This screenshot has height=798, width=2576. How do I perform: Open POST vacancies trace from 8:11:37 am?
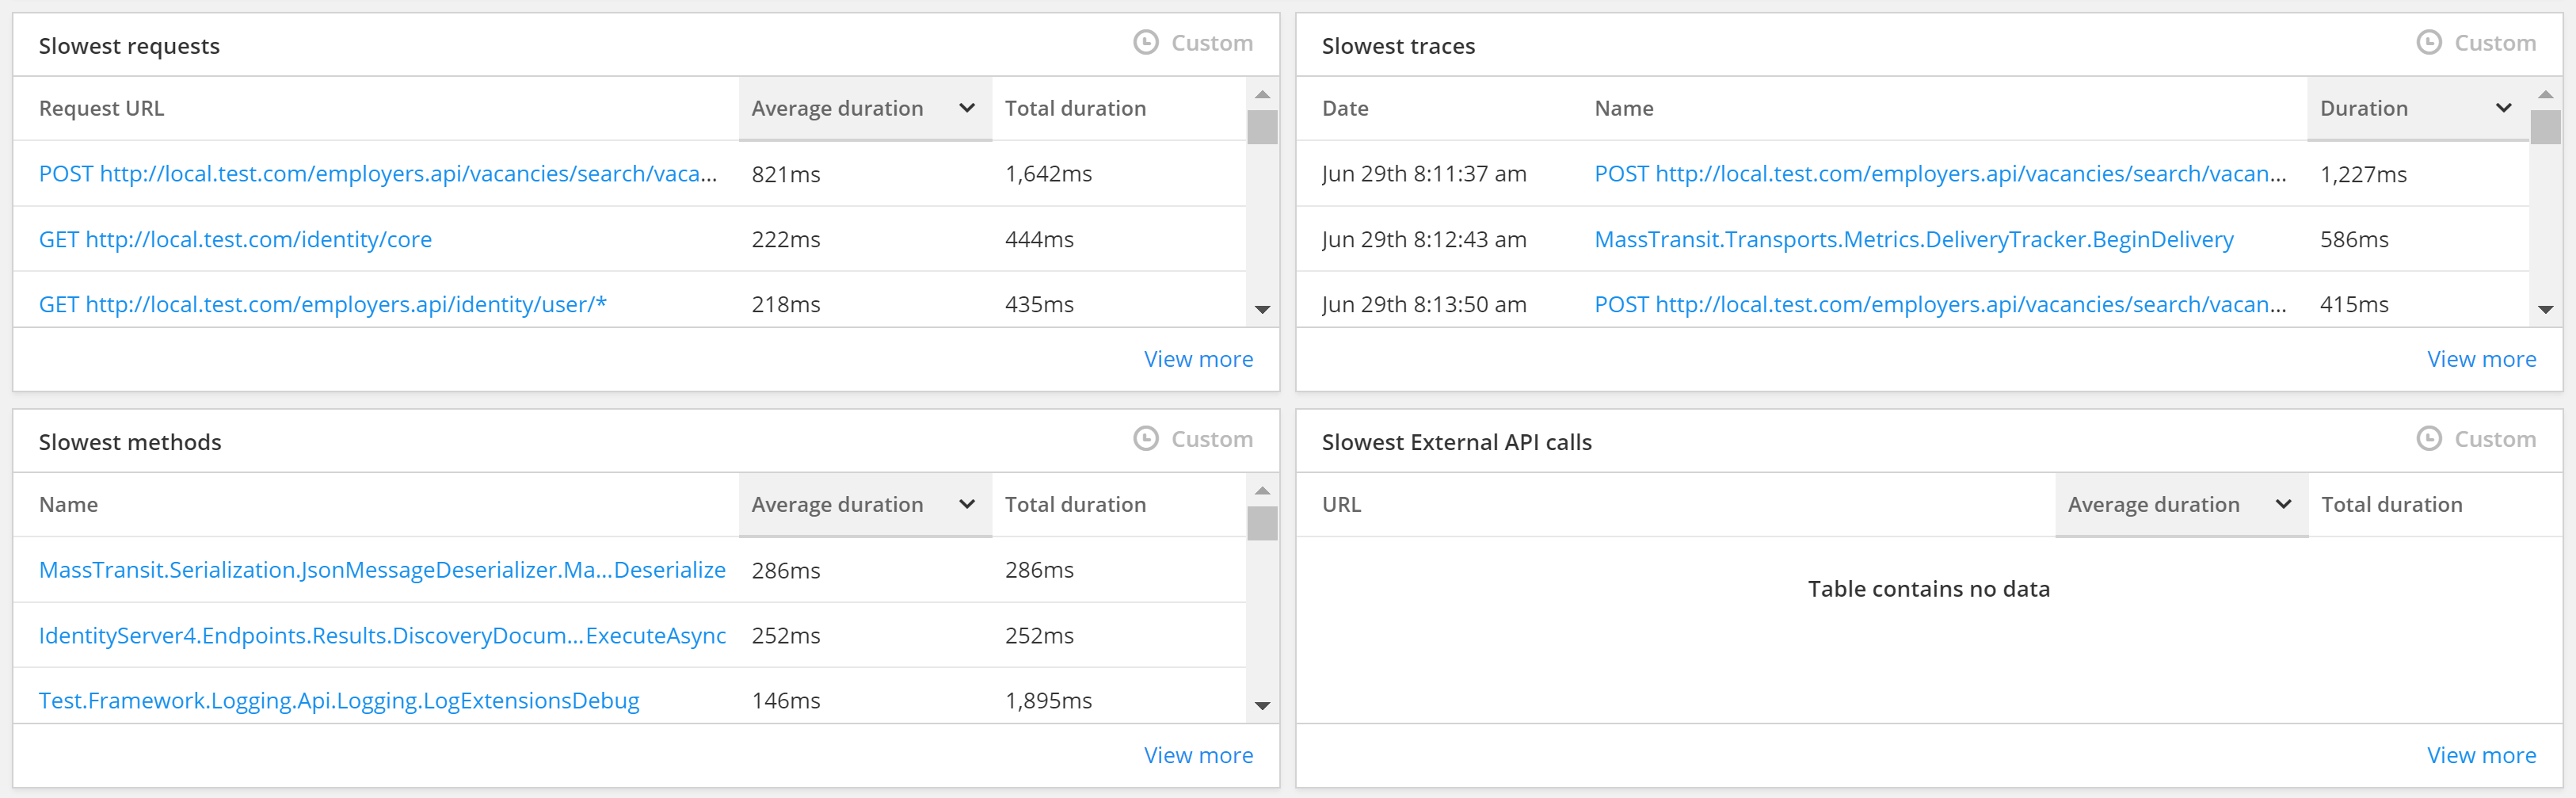pos(1940,173)
